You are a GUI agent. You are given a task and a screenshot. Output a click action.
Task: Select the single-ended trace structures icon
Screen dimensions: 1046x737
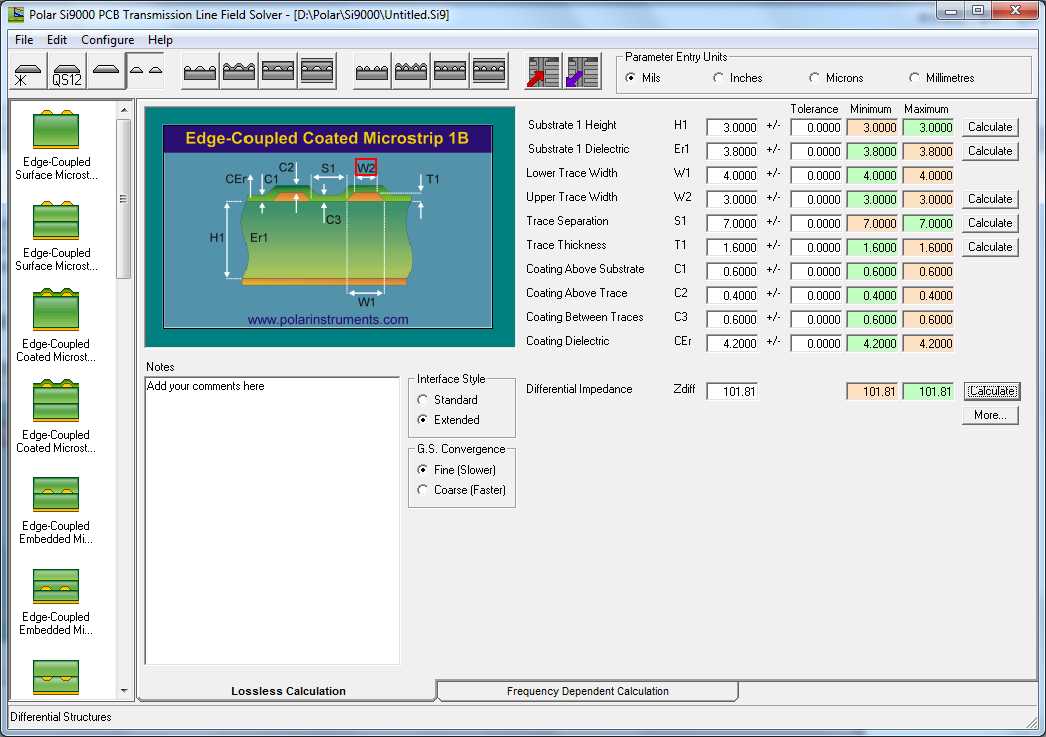[106, 71]
